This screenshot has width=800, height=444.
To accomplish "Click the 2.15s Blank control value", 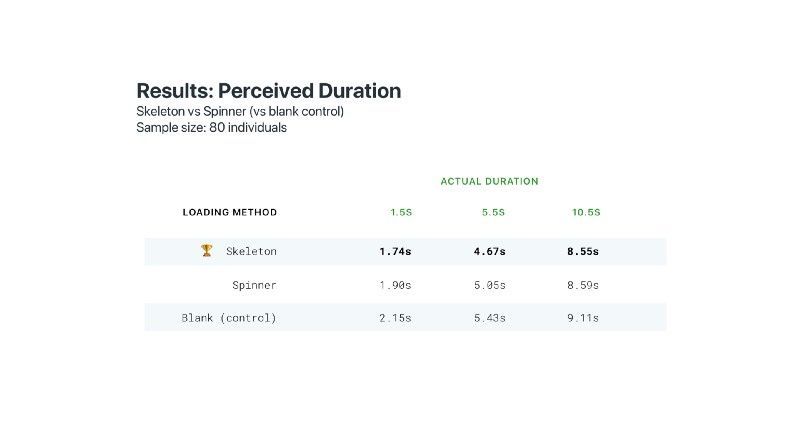I will tap(395, 318).
